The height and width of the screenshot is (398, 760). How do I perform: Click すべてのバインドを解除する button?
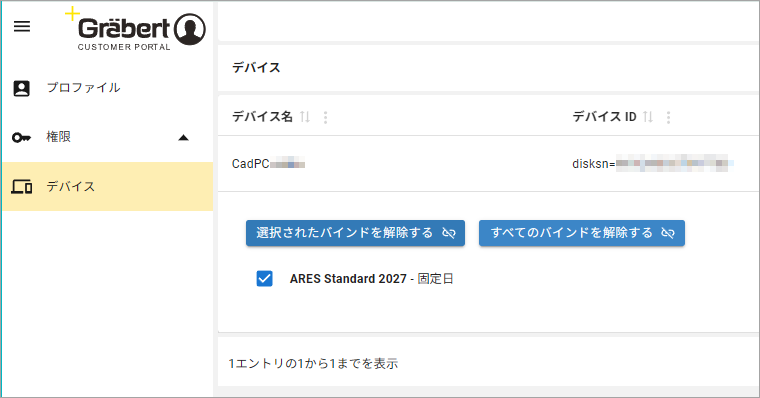(x=582, y=233)
